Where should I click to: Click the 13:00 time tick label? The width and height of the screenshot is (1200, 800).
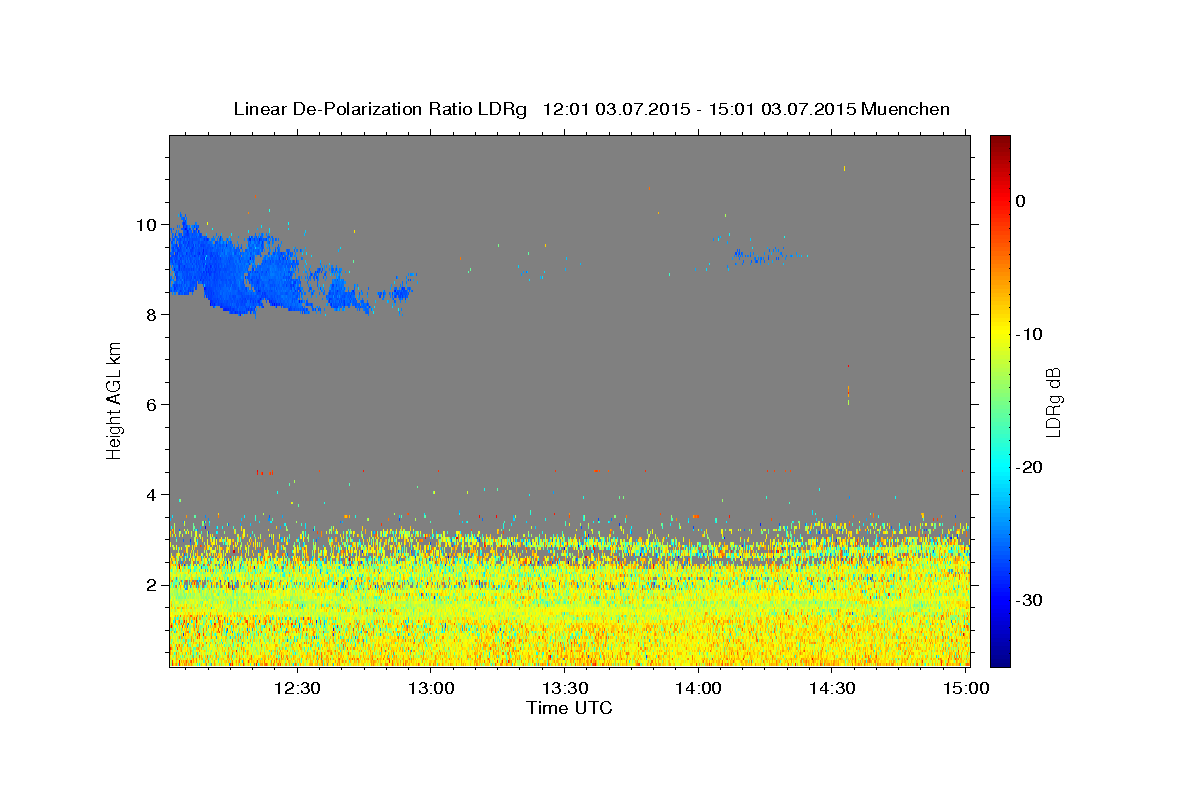(x=431, y=688)
